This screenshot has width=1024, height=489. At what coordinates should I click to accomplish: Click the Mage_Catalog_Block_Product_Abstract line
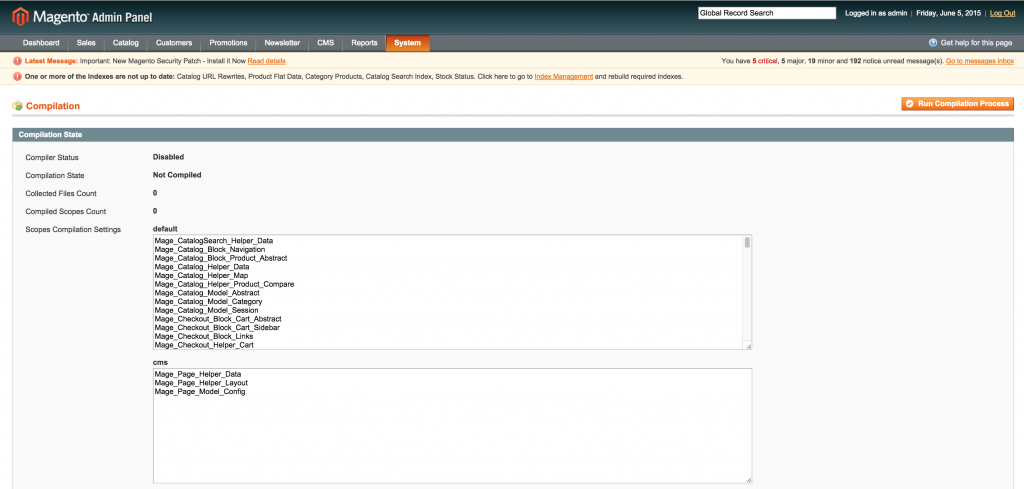[221, 258]
